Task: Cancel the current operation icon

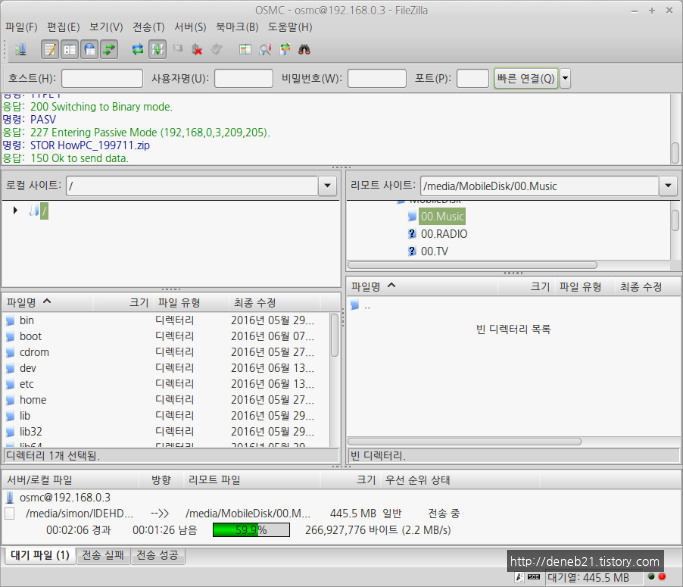Action: (x=178, y=48)
